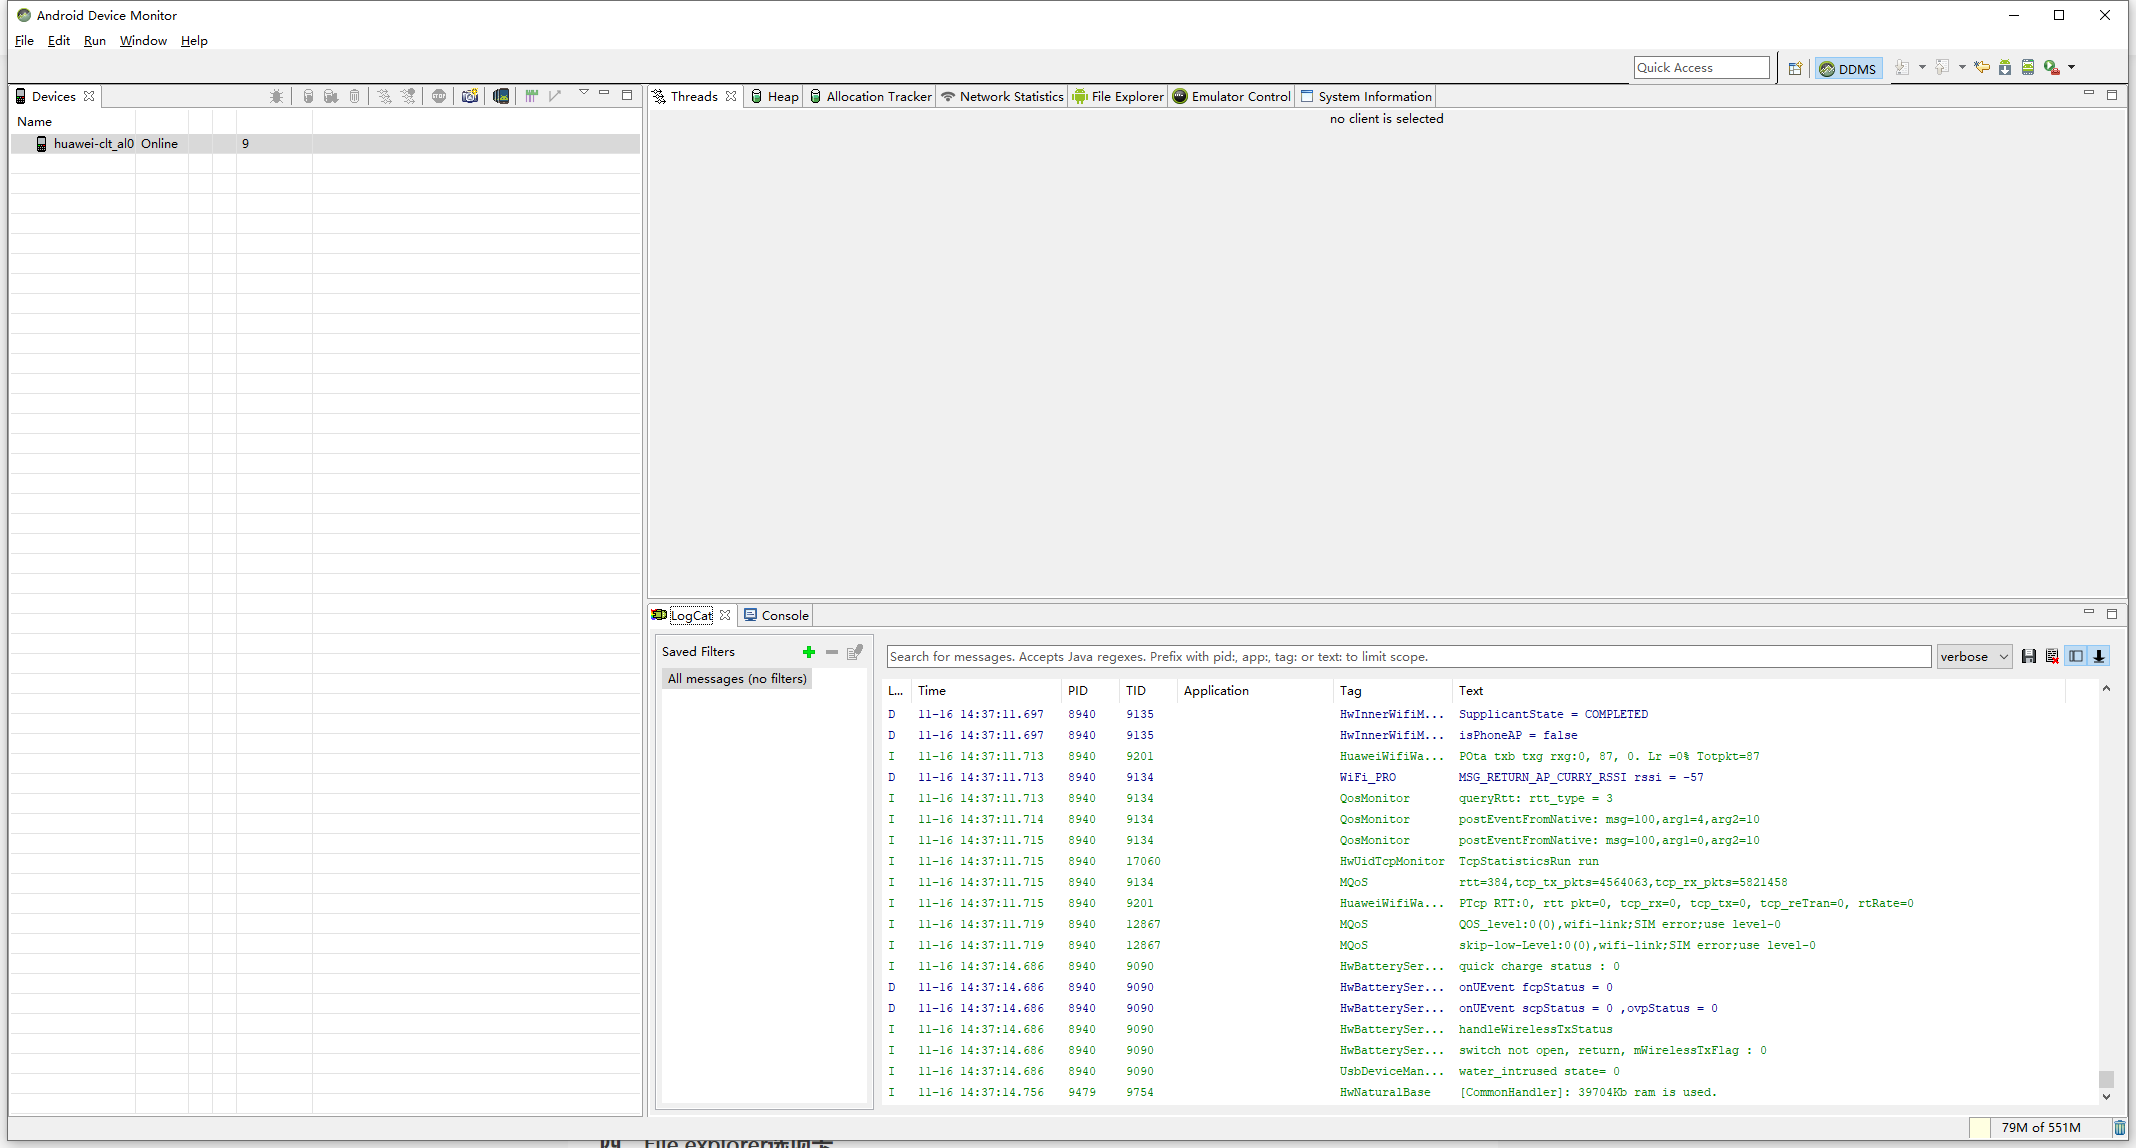Click Dump View Hierarchy for UI Automator
The height and width of the screenshot is (1148, 2136).
501,96
